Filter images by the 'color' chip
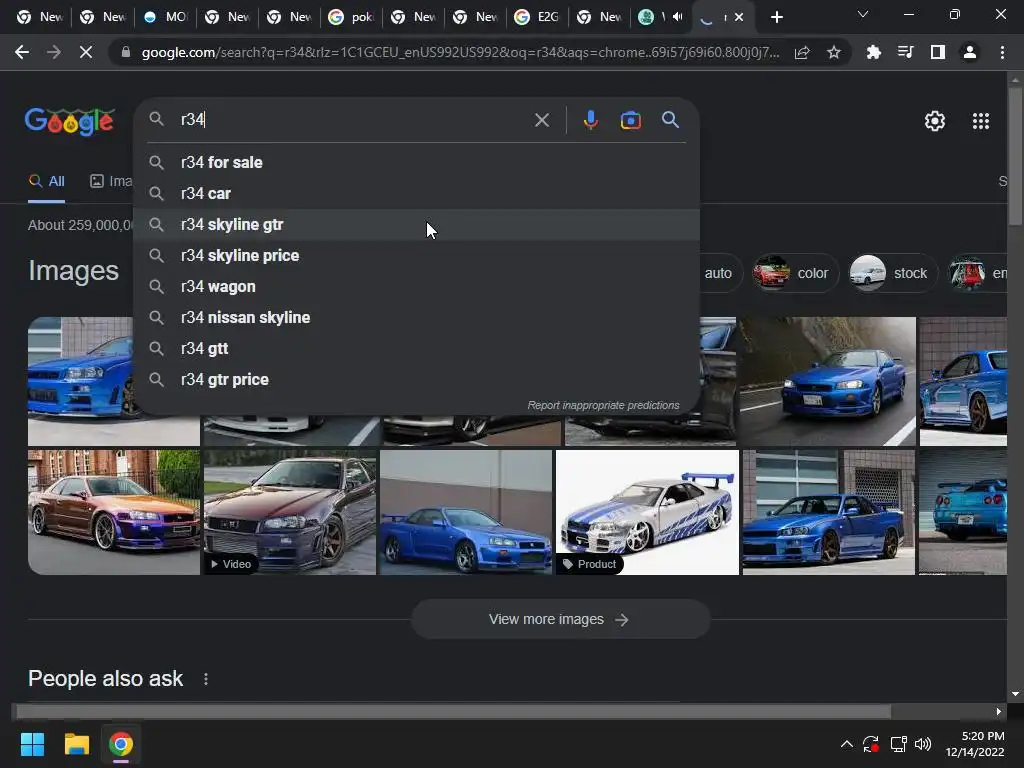The image size is (1024, 768). click(793, 273)
